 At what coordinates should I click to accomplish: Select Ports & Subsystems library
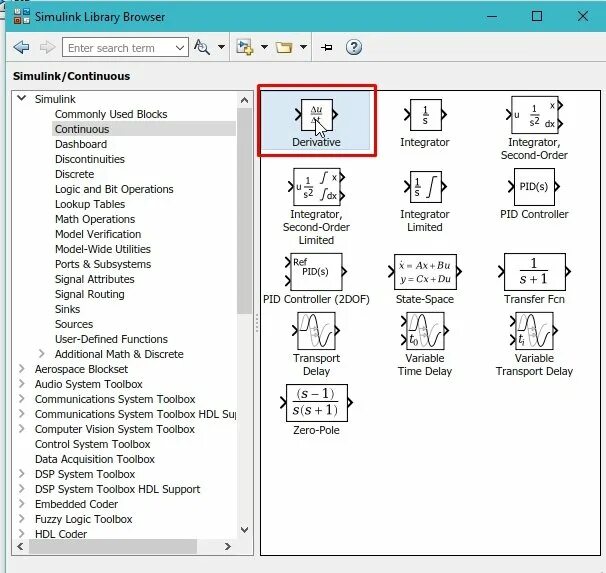pyautogui.click(x=103, y=264)
